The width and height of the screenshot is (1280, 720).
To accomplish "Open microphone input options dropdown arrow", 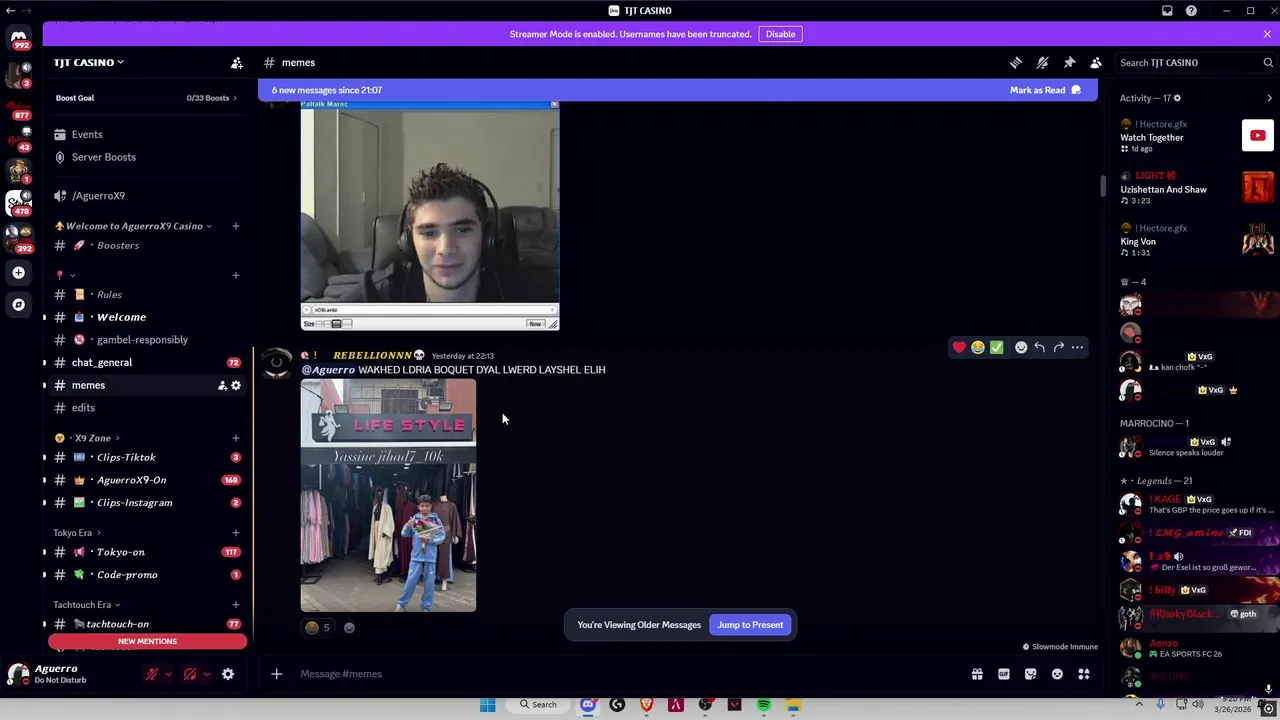I will tap(168, 674).
